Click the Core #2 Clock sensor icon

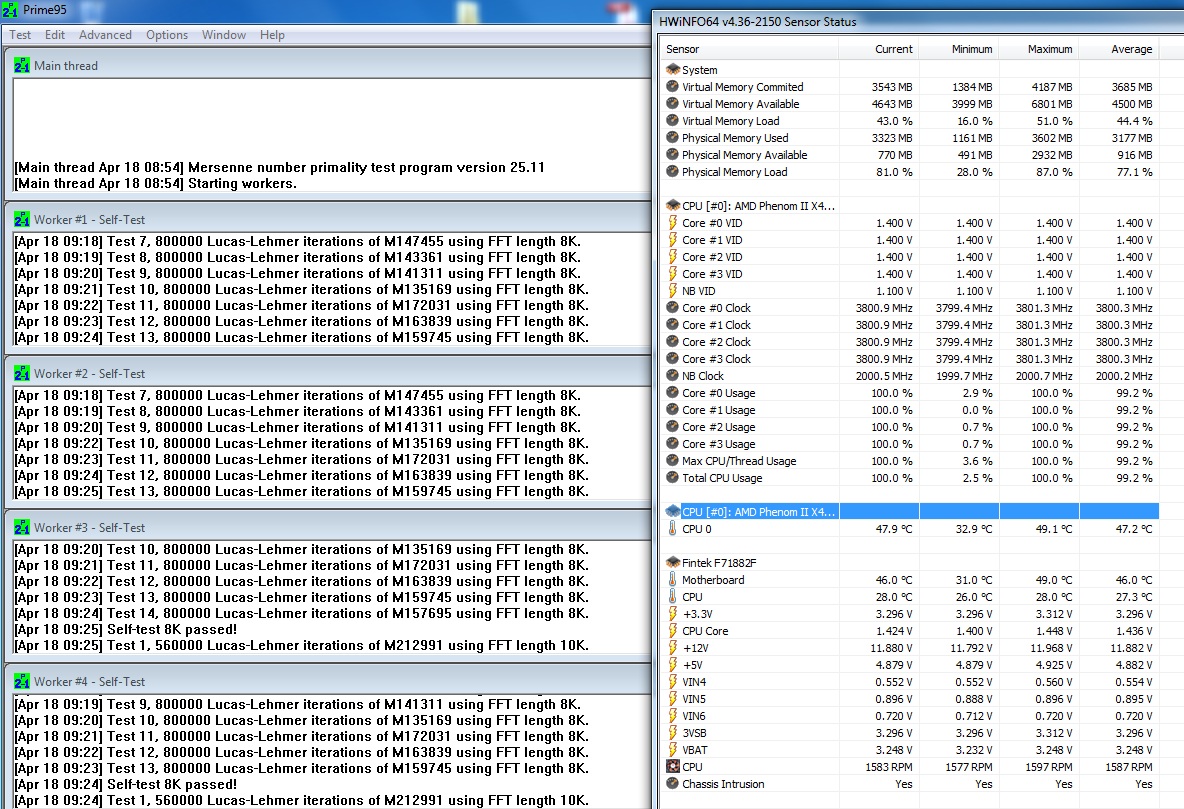(673, 341)
